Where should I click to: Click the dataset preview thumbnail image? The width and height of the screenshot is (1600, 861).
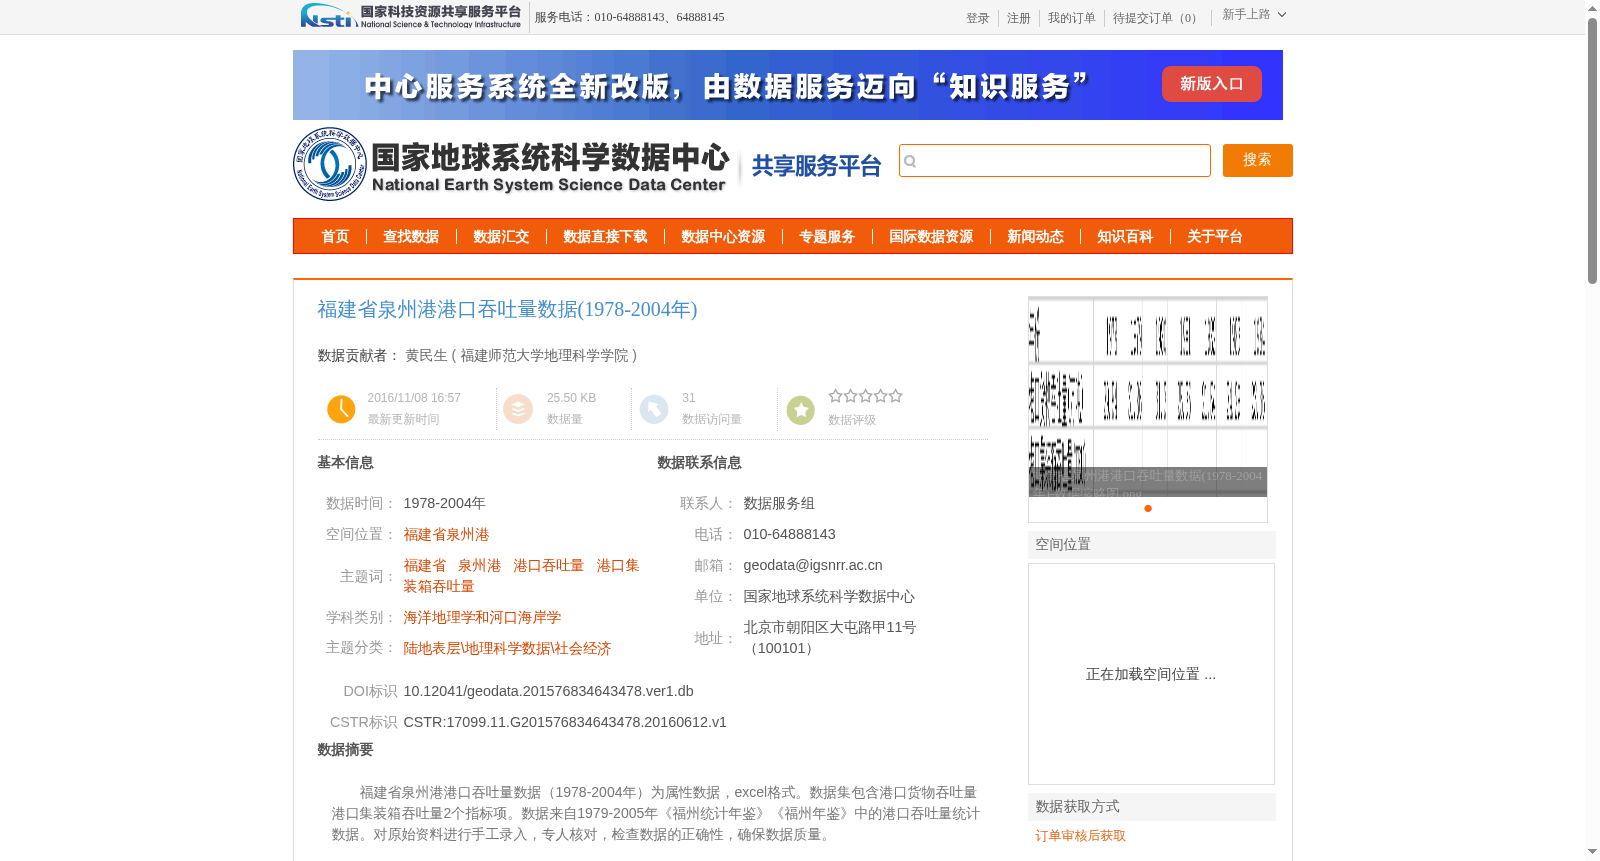(x=1147, y=396)
